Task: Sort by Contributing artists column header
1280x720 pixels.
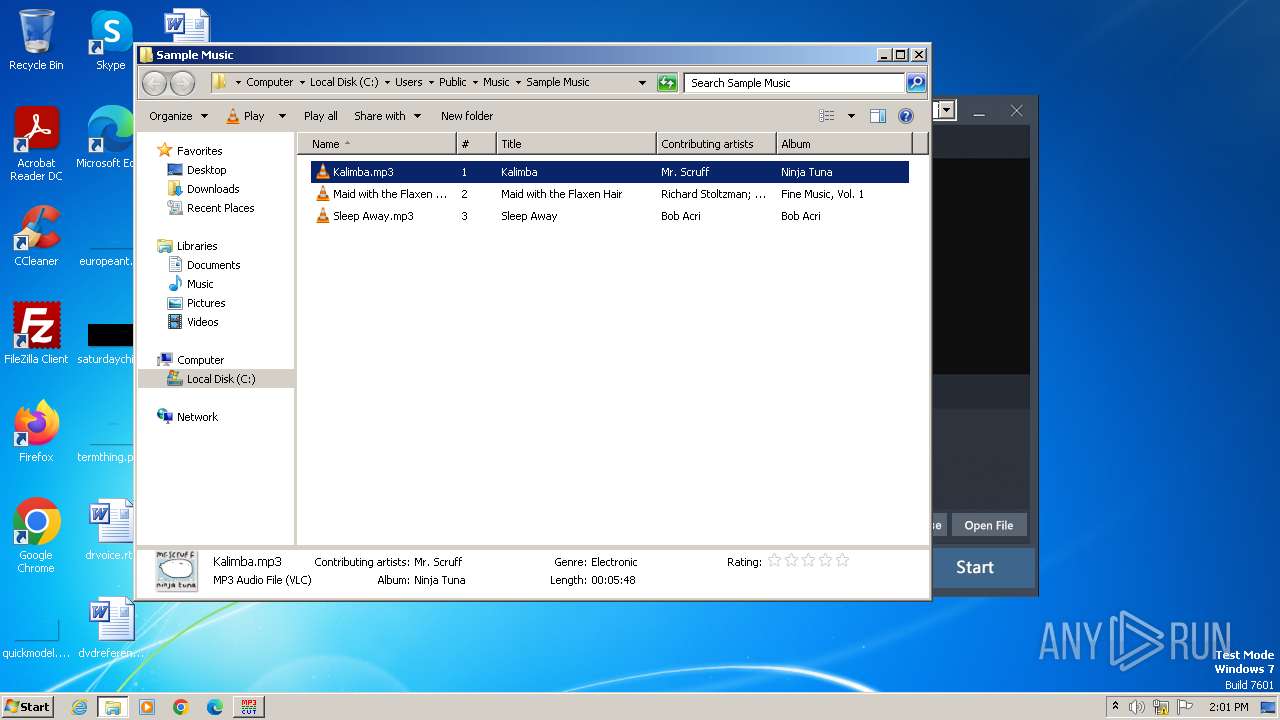Action: click(x=716, y=144)
